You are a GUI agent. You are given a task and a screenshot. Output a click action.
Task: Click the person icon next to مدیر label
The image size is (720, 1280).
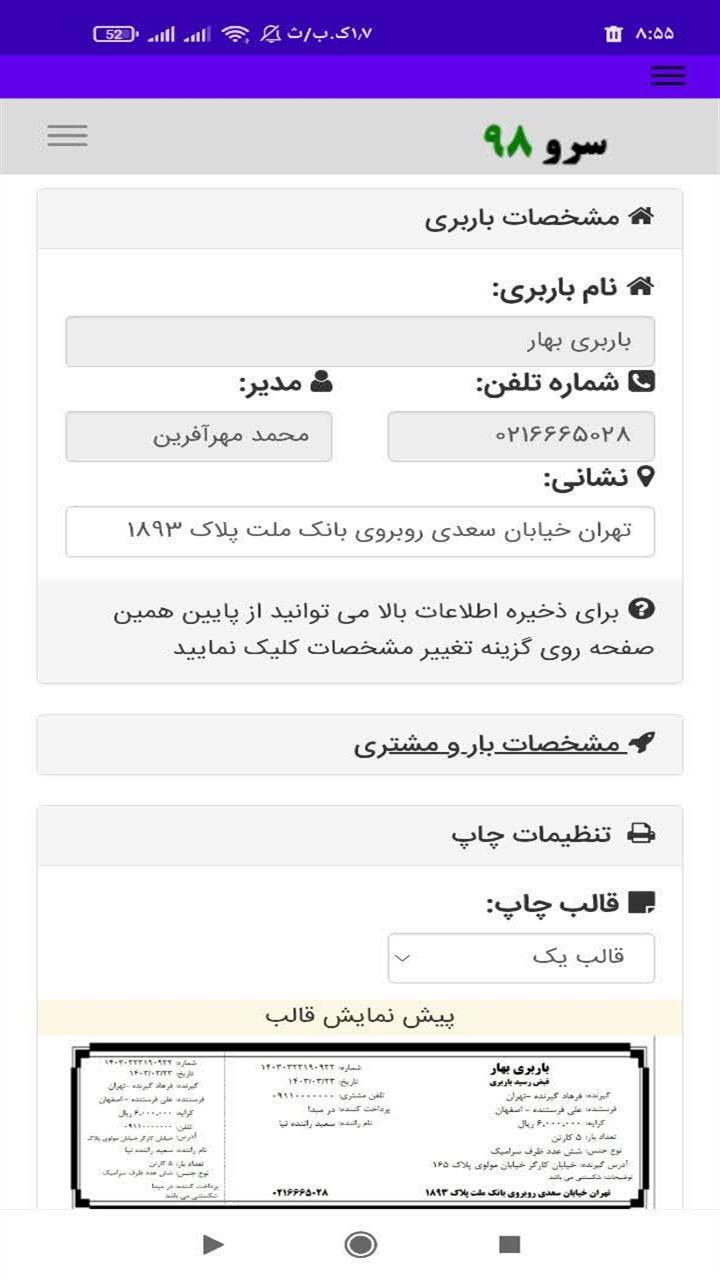coord(323,381)
